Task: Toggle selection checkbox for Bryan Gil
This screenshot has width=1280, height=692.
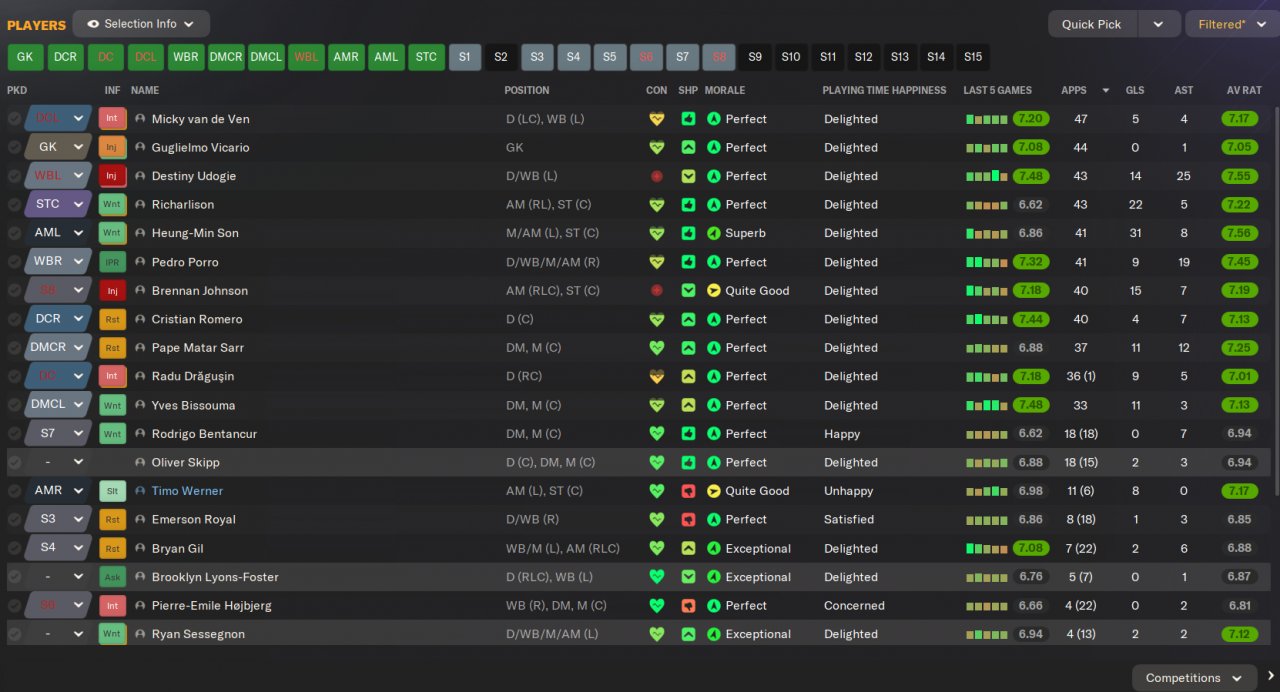Action: [x=14, y=548]
